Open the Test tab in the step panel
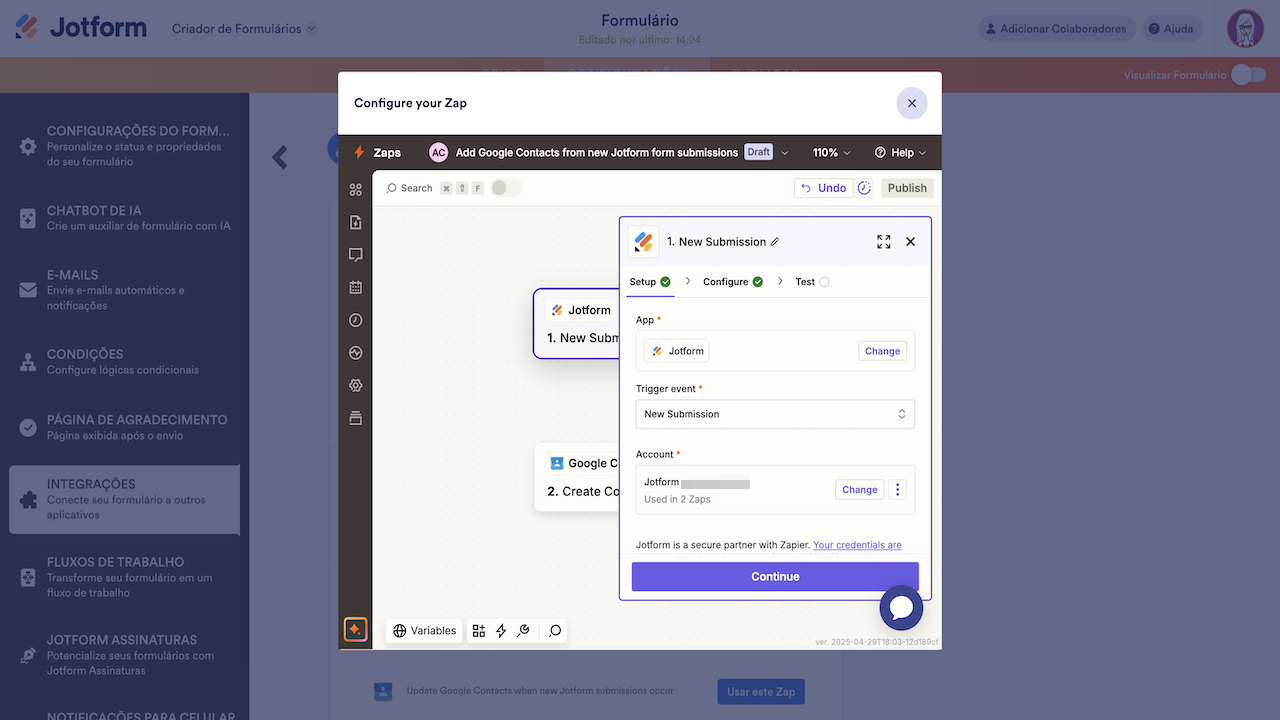Image resolution: width=1280 pixels, height=720 pixels. click(803, 281)
